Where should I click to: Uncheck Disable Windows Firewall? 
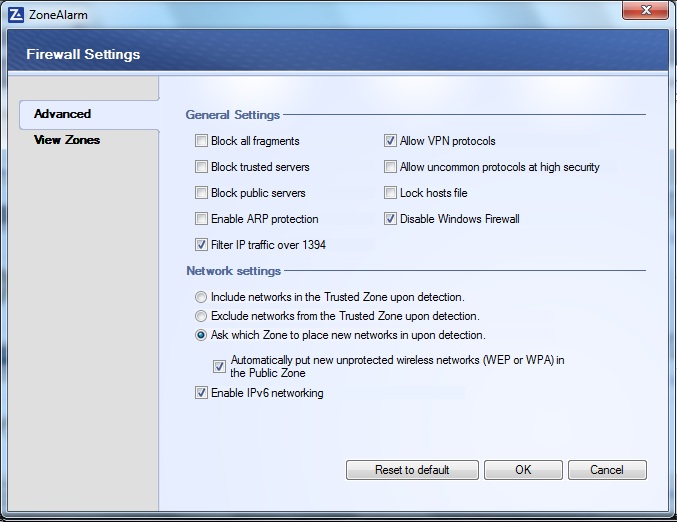pyautogui.click(x=390, y=218)
